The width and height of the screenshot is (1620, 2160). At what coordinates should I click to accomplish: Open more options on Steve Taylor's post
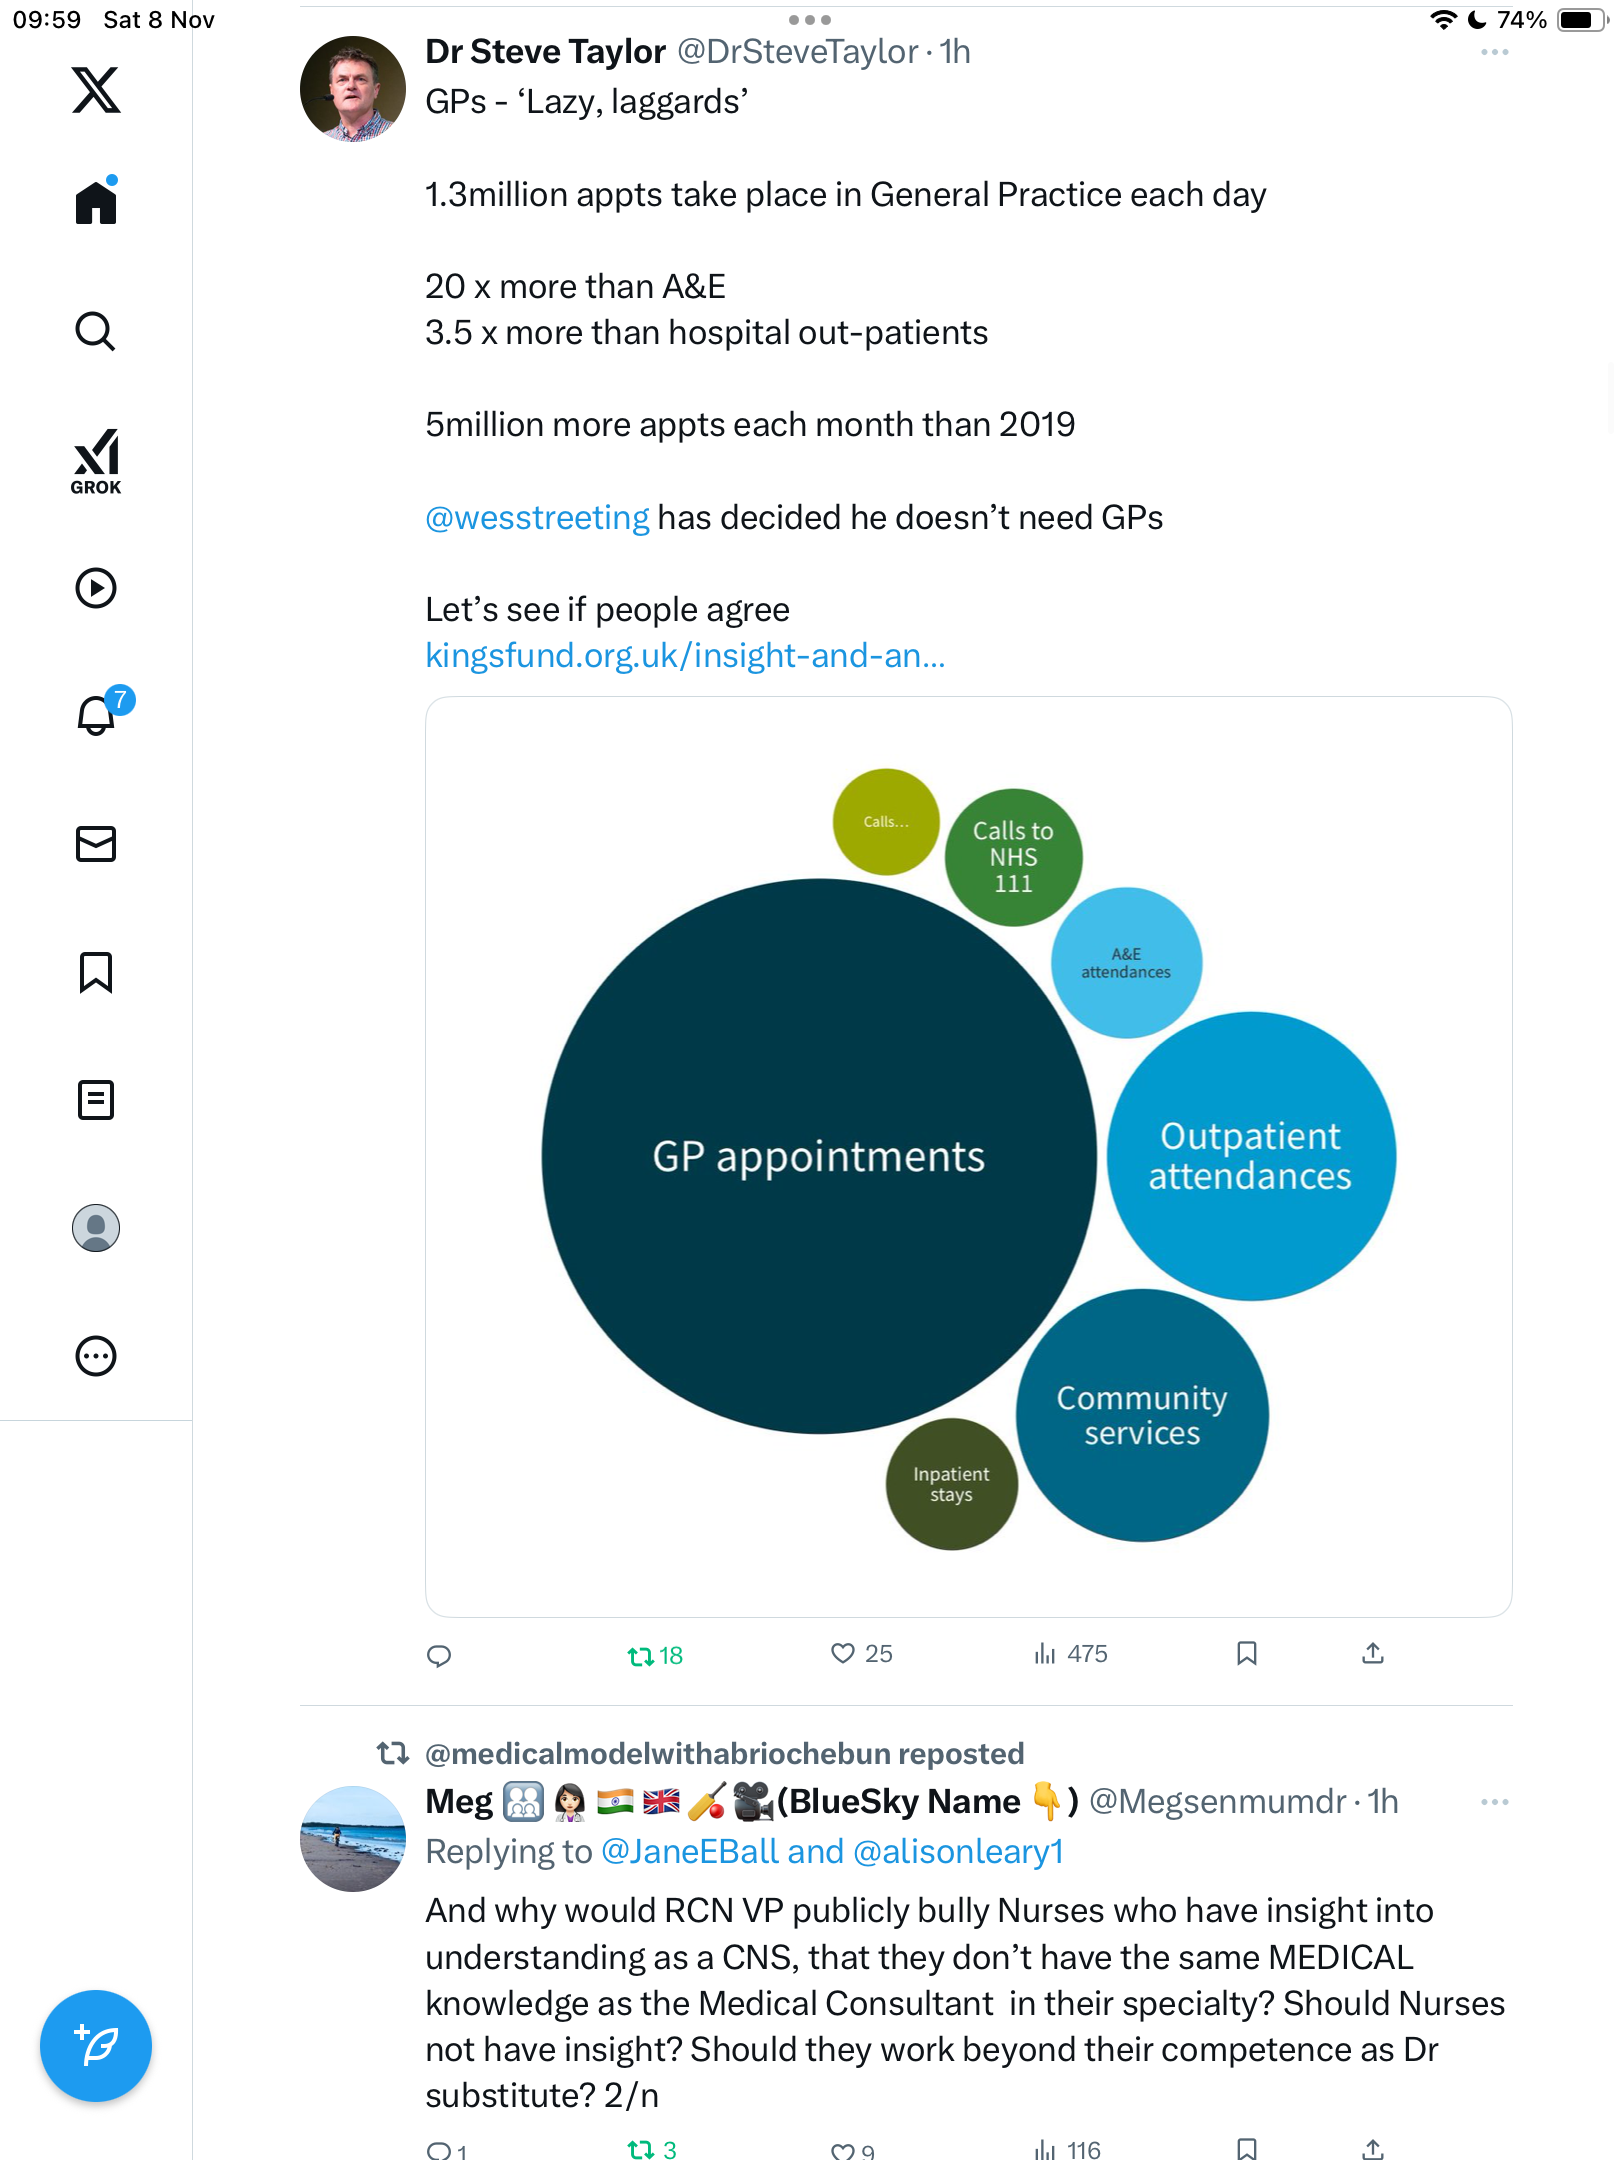pos(1494,52)
